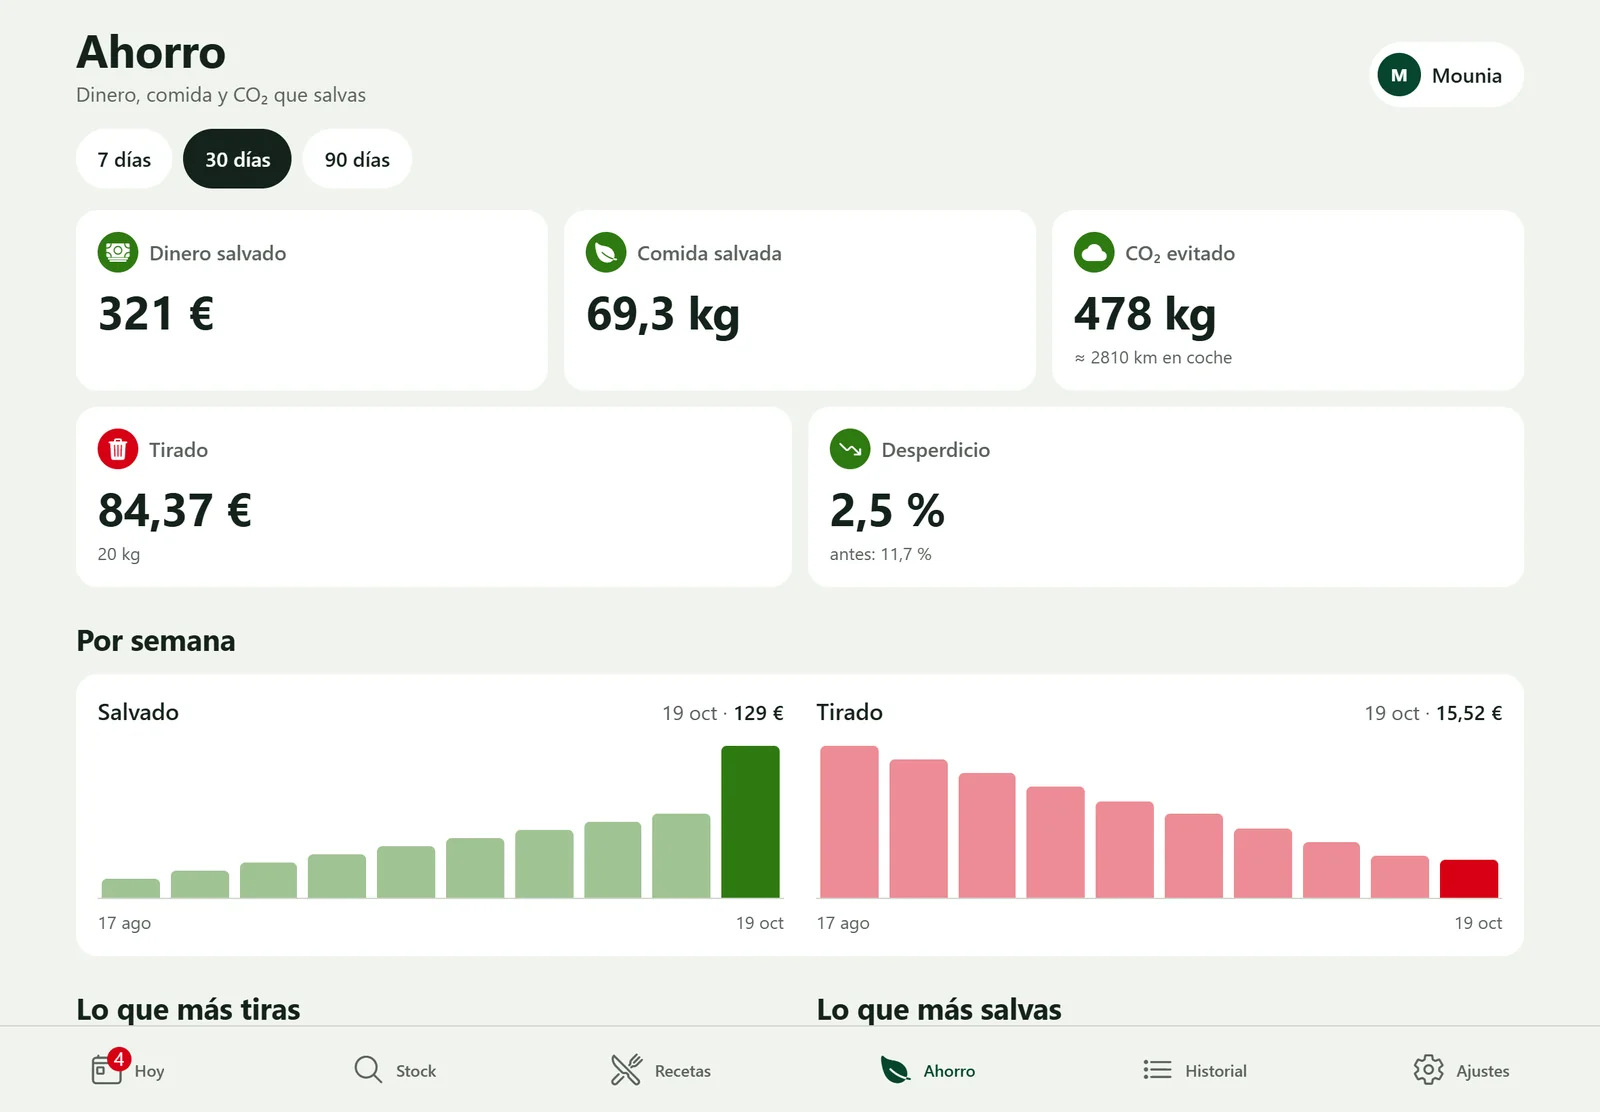The height and width of the screenshot is (1112, 1600).
Task: Select the 30 días period
Action: [237, 159]
